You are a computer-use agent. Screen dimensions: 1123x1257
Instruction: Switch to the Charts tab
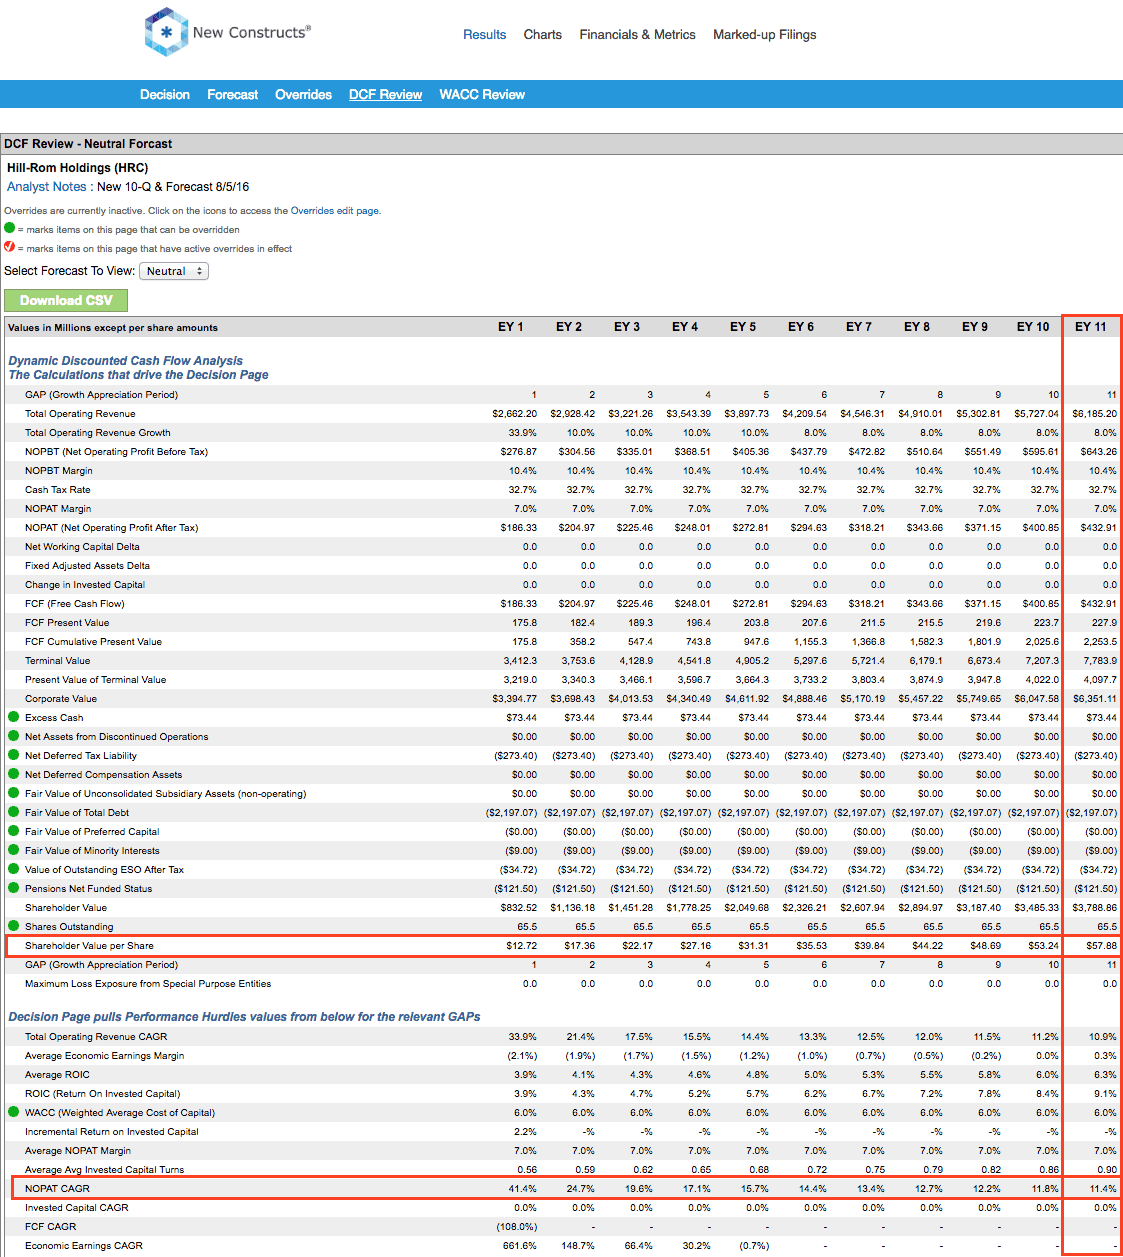[542, 34]
